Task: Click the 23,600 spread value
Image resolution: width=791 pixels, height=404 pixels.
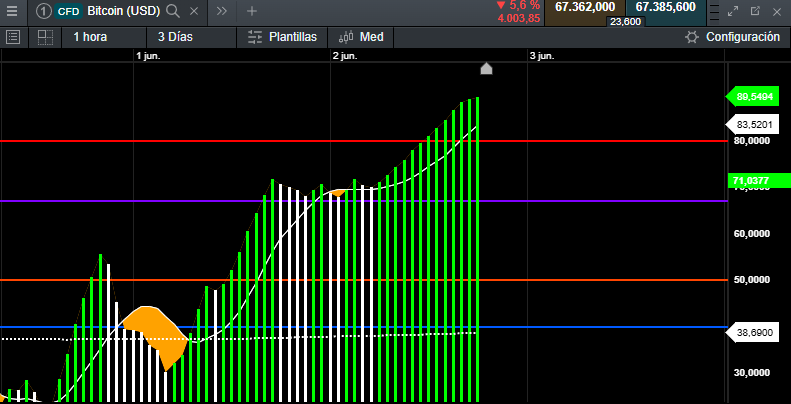Action: click(x=625, y=21)
